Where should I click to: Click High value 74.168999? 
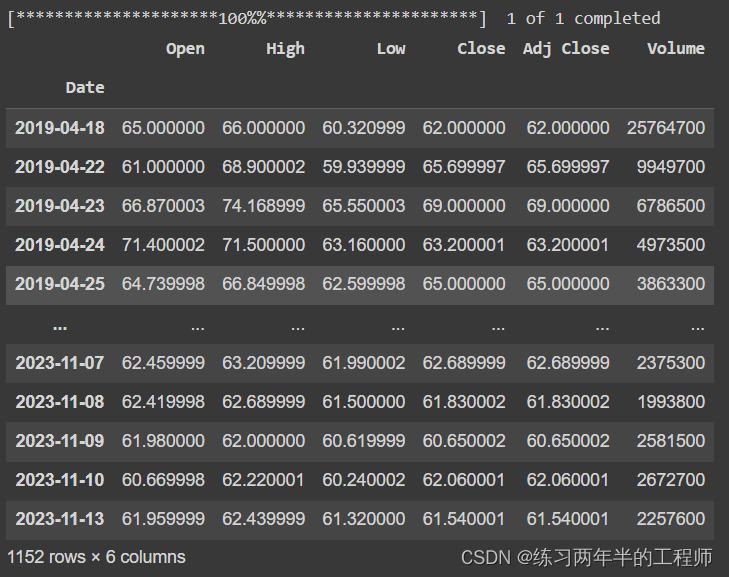(264, 206)
